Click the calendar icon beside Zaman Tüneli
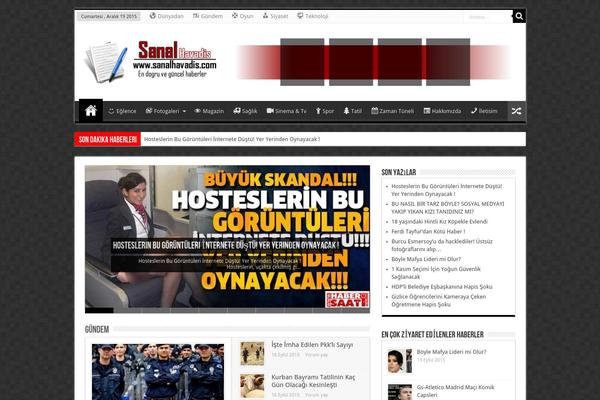Viewport: 600px width, 400px height. tap(375, 111)
